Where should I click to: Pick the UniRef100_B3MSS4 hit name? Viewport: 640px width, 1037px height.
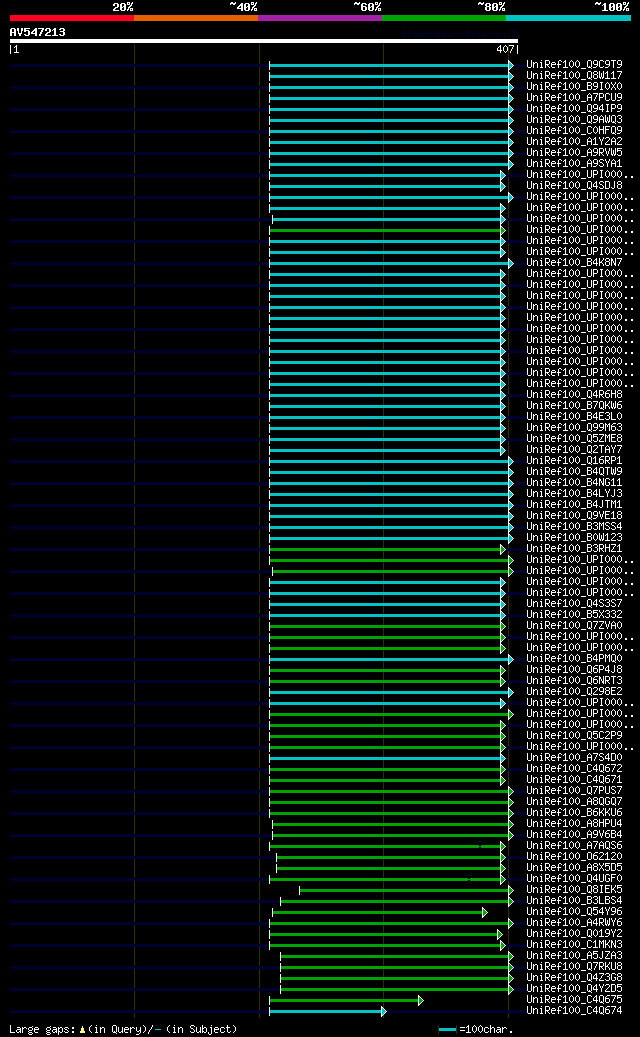tap(574, 526)
